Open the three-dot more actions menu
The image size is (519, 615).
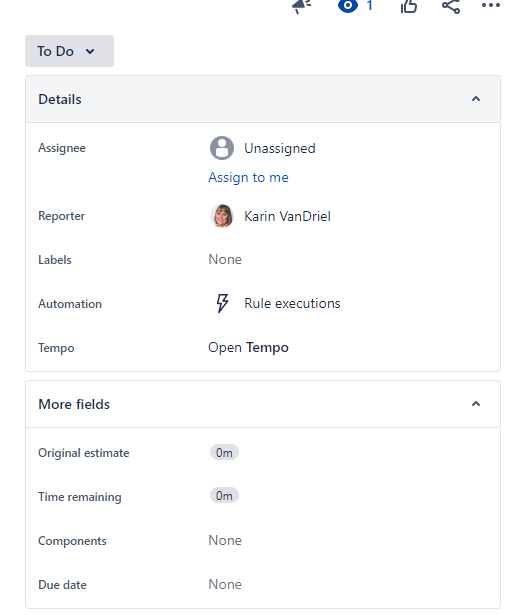tap(491, 5)
